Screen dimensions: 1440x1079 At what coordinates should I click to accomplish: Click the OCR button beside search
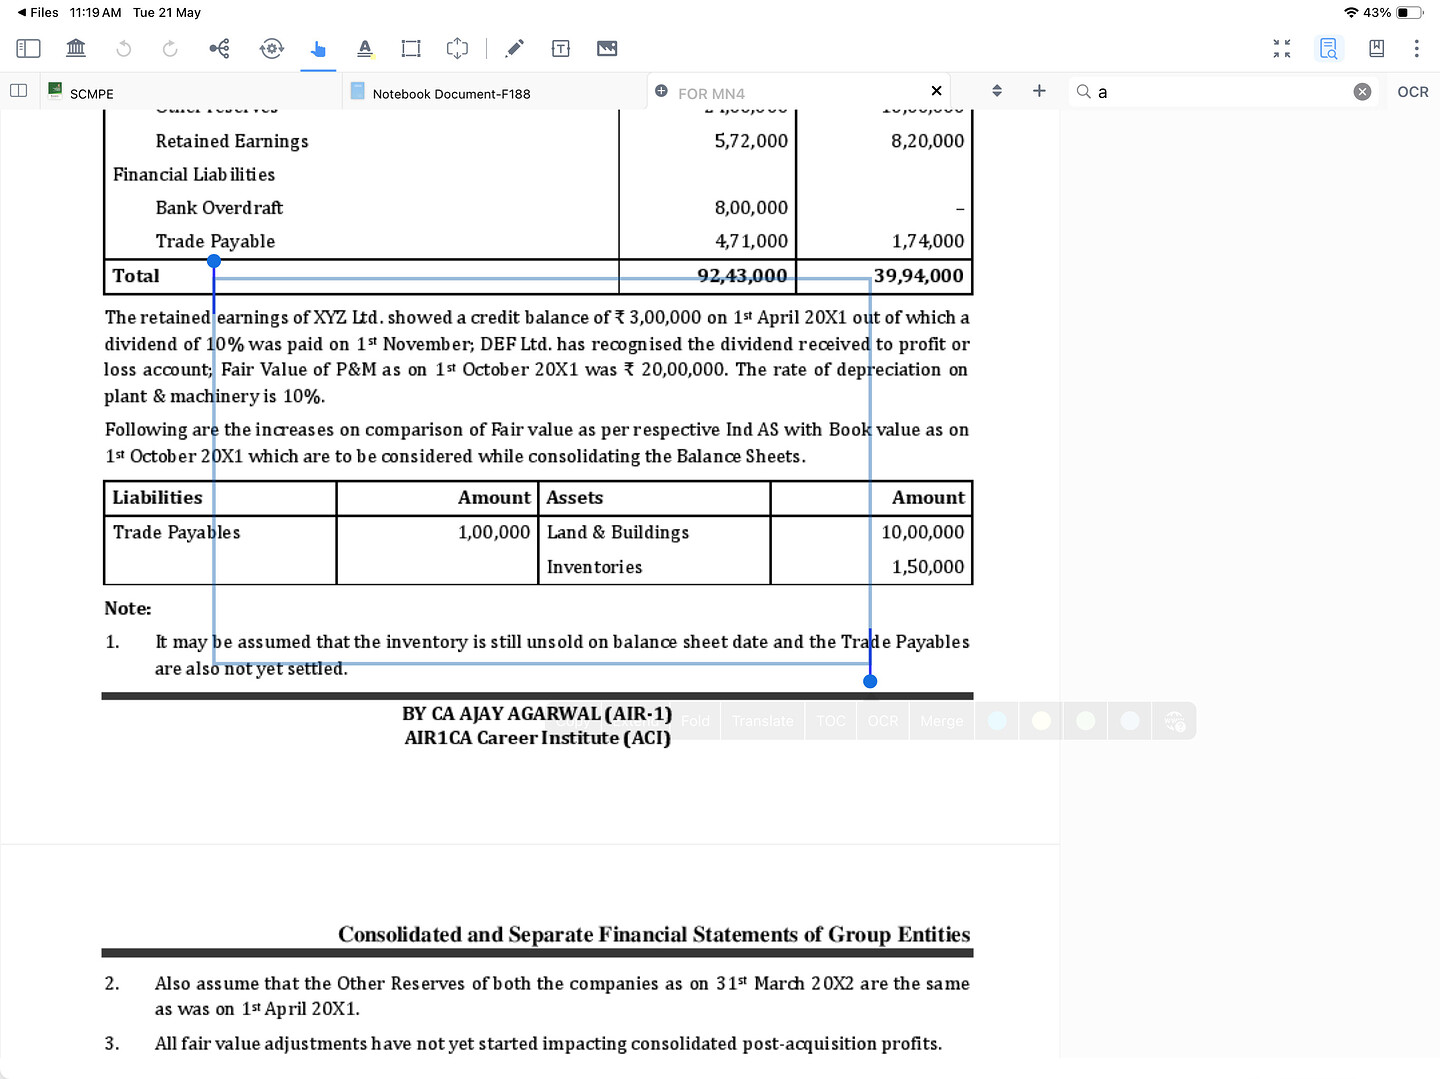(x=1412, y=91)
